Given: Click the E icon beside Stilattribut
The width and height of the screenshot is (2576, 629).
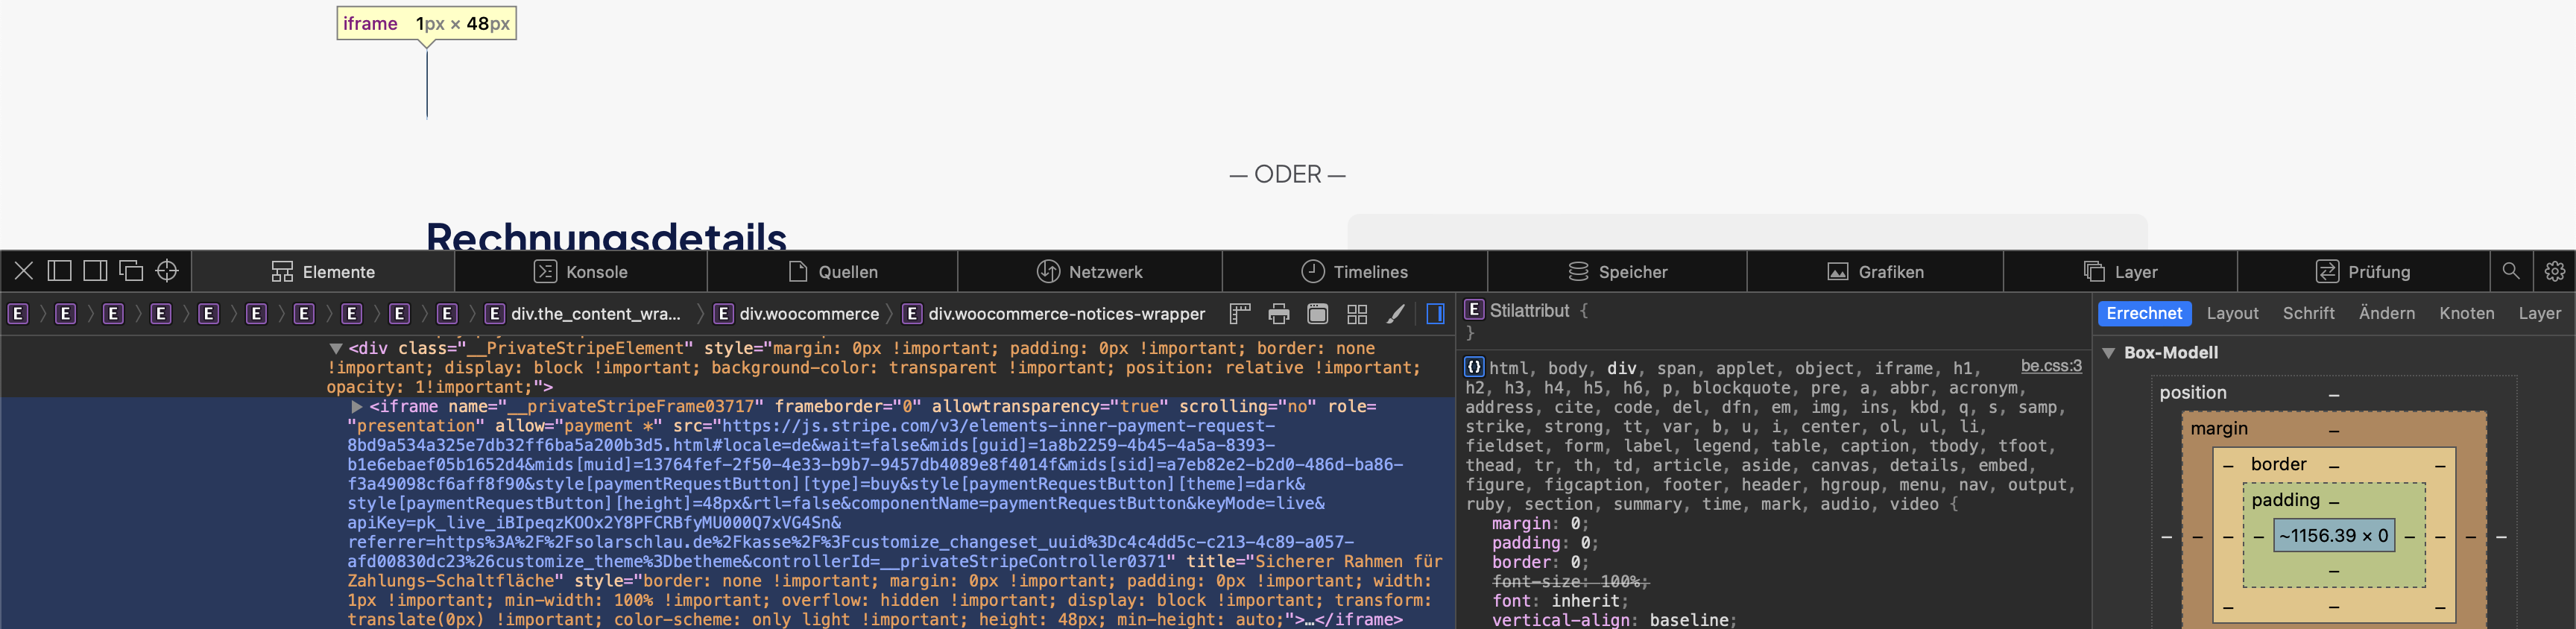Looking at the screenshot, I should pos(1474,310).
